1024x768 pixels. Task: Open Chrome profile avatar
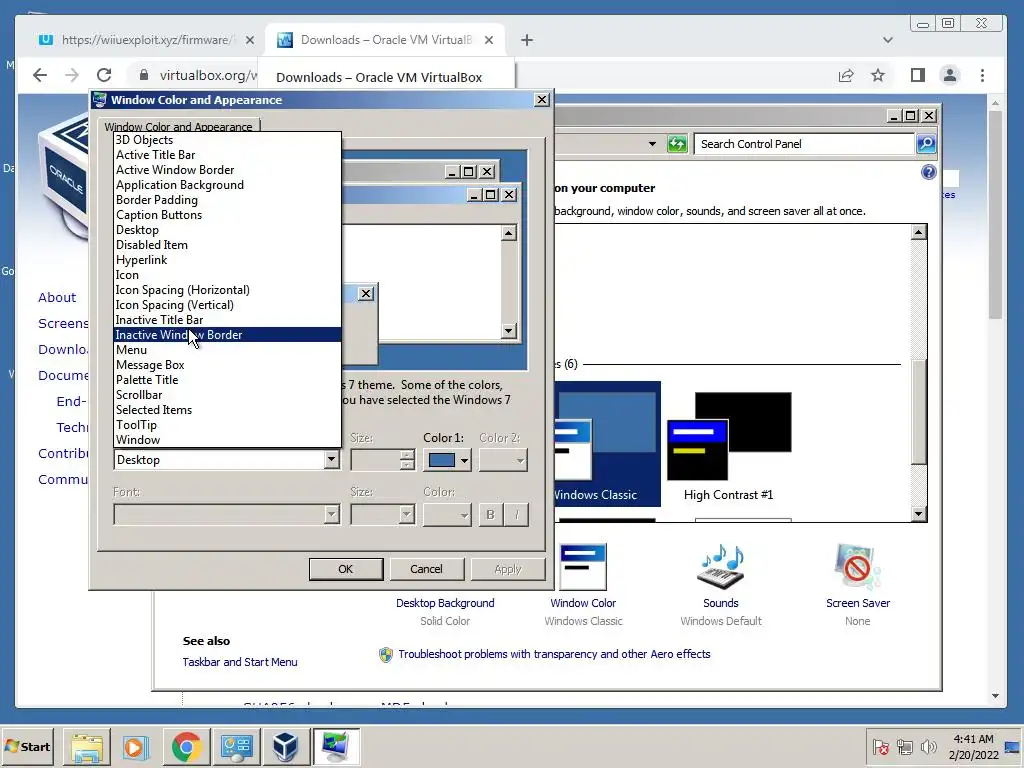point(950,75)
